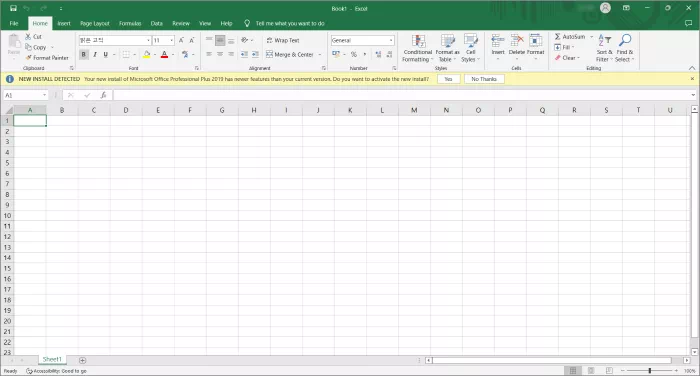Toggle Center horizontal alignment
700x376 pixels.
pos(220,54)
